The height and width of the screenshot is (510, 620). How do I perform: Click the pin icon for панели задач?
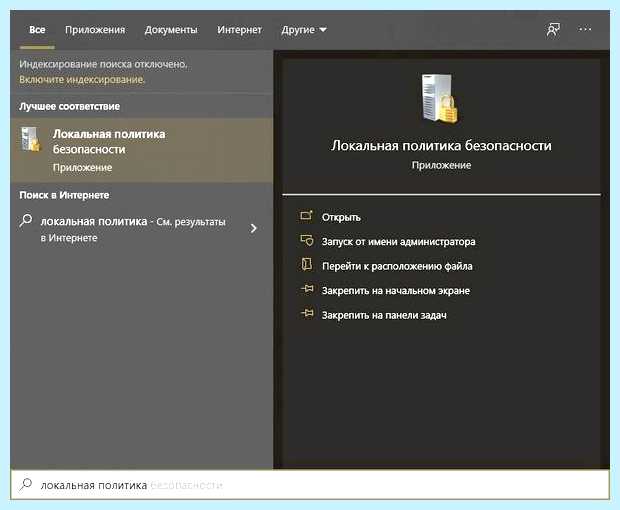coord(307,314)
